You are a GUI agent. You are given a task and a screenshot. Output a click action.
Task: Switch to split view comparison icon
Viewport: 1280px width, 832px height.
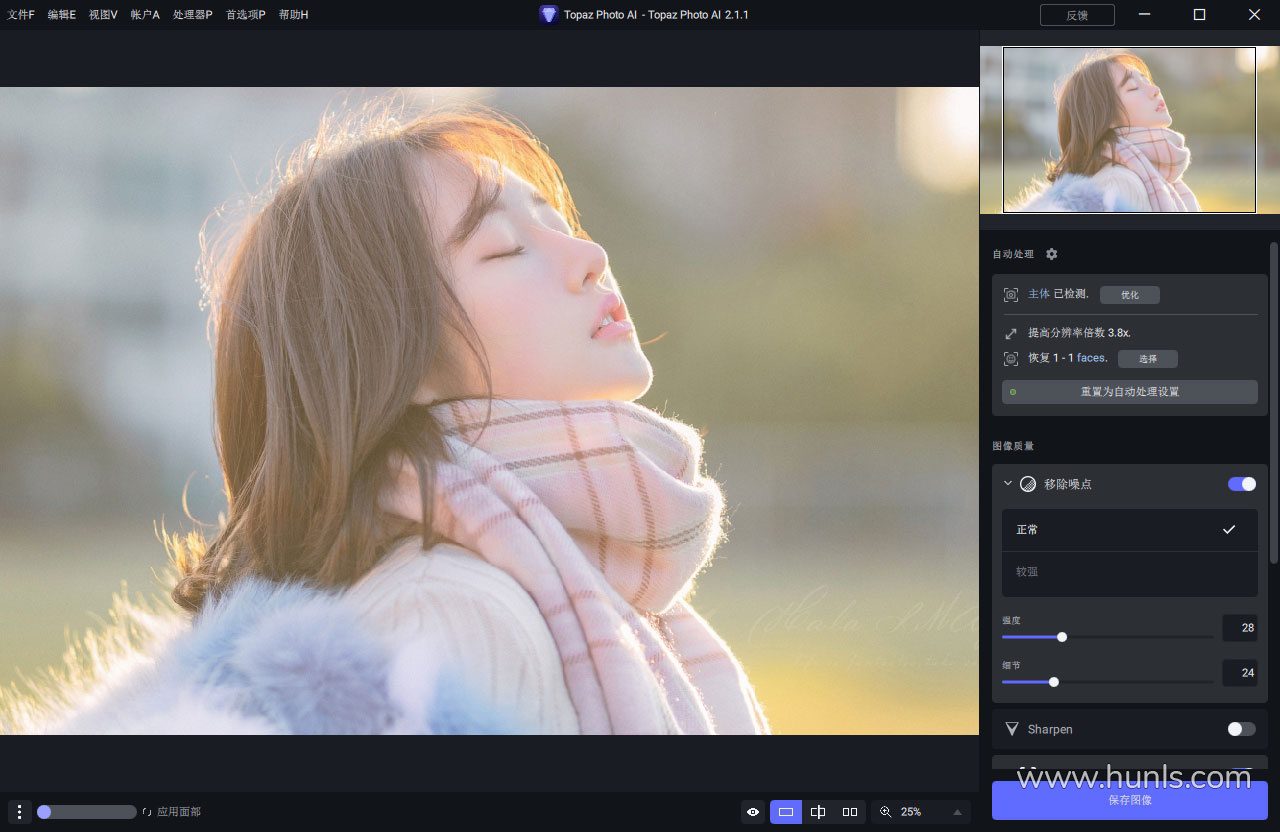[x=818, y=812]
